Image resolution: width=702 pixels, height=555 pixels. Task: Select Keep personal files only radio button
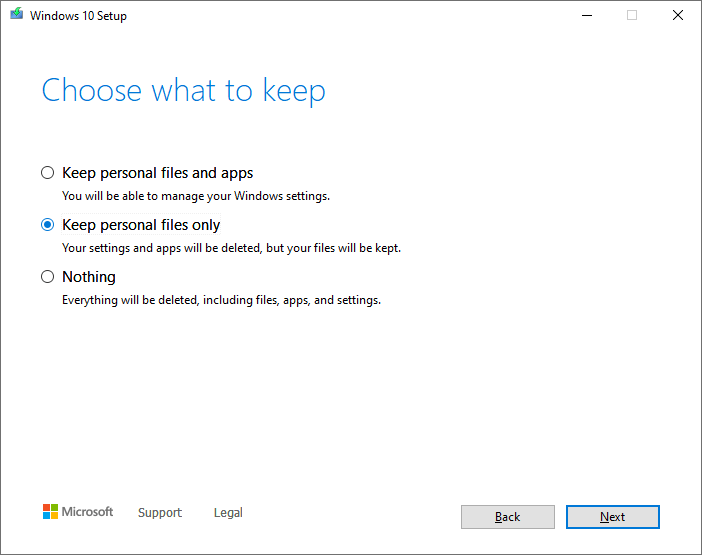pyautogui.click(x=47, y=225)
